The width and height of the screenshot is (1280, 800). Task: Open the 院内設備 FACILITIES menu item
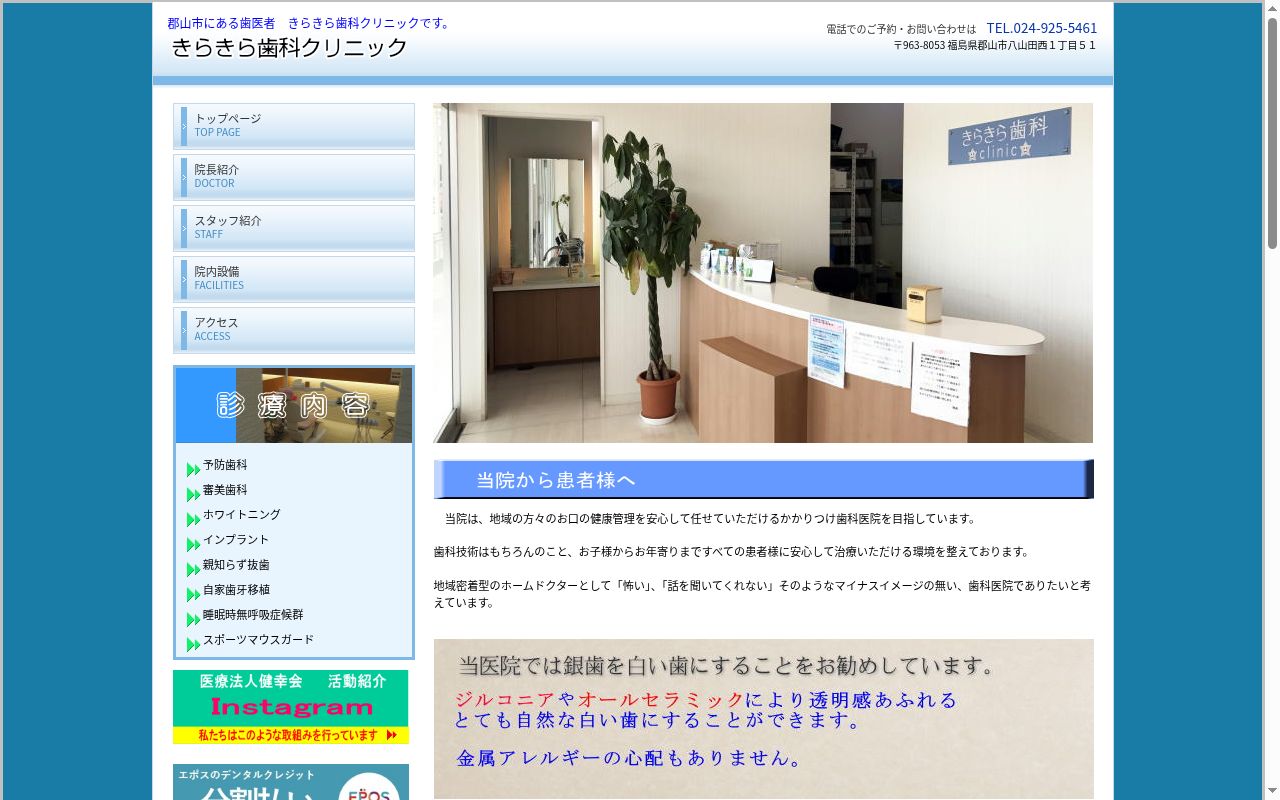294,279
